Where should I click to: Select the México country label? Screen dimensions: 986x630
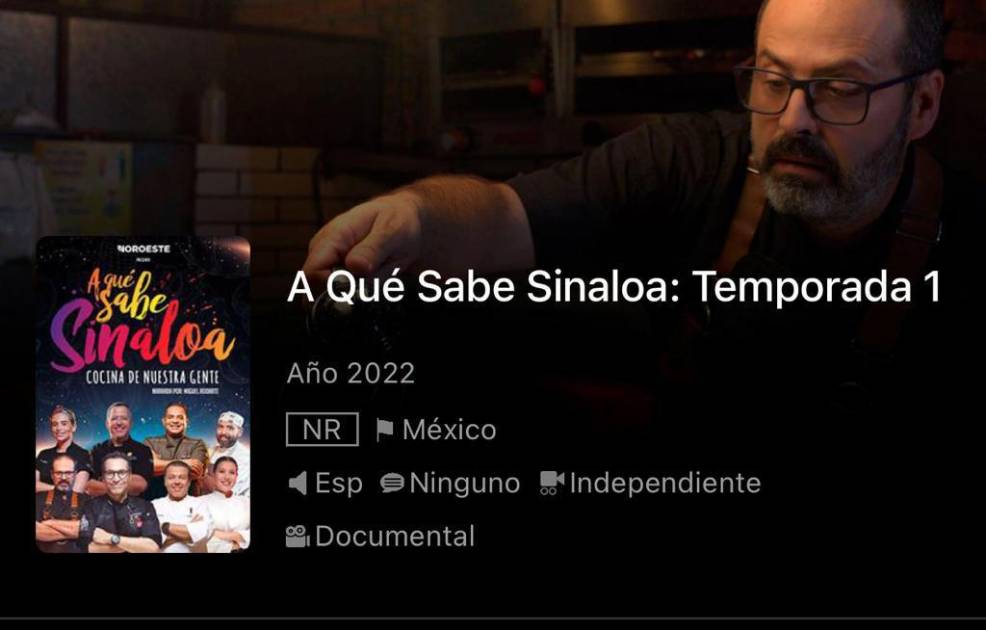coord(449,430)
